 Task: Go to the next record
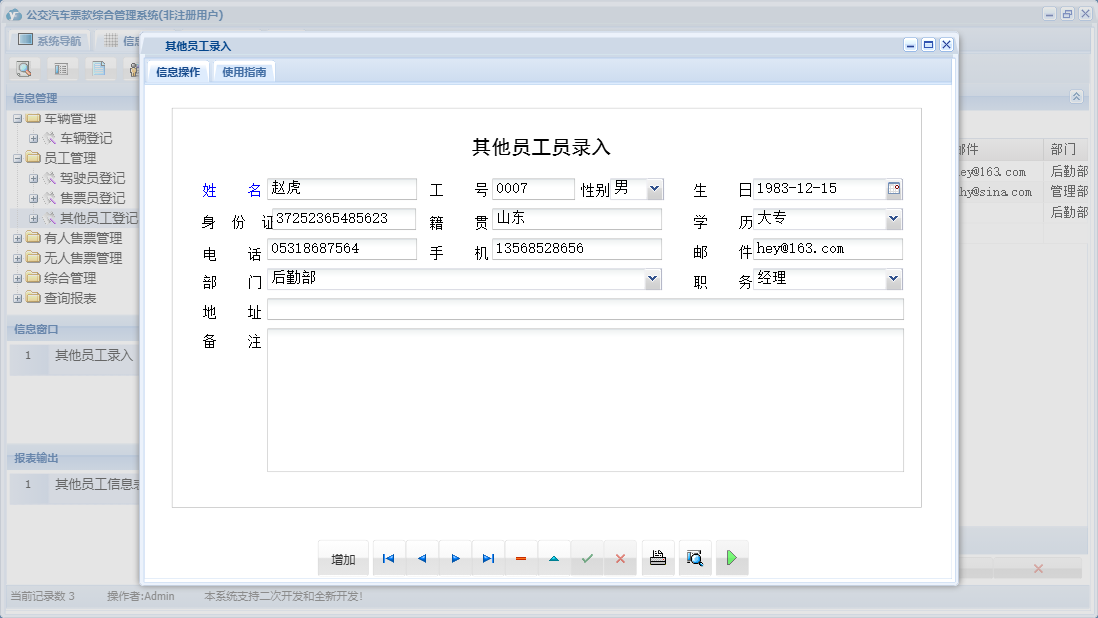[456, 558]
